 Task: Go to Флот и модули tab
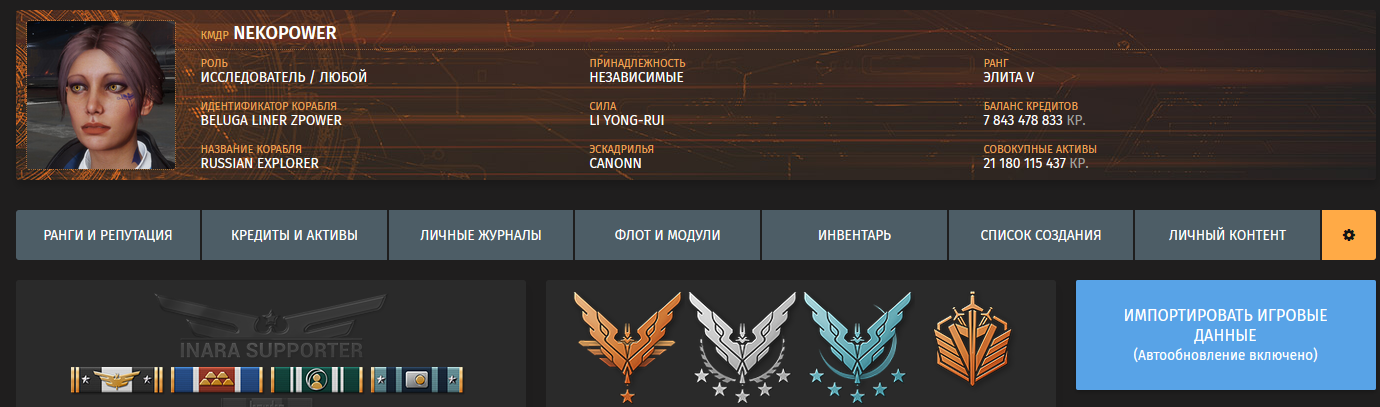coord(667,235)
